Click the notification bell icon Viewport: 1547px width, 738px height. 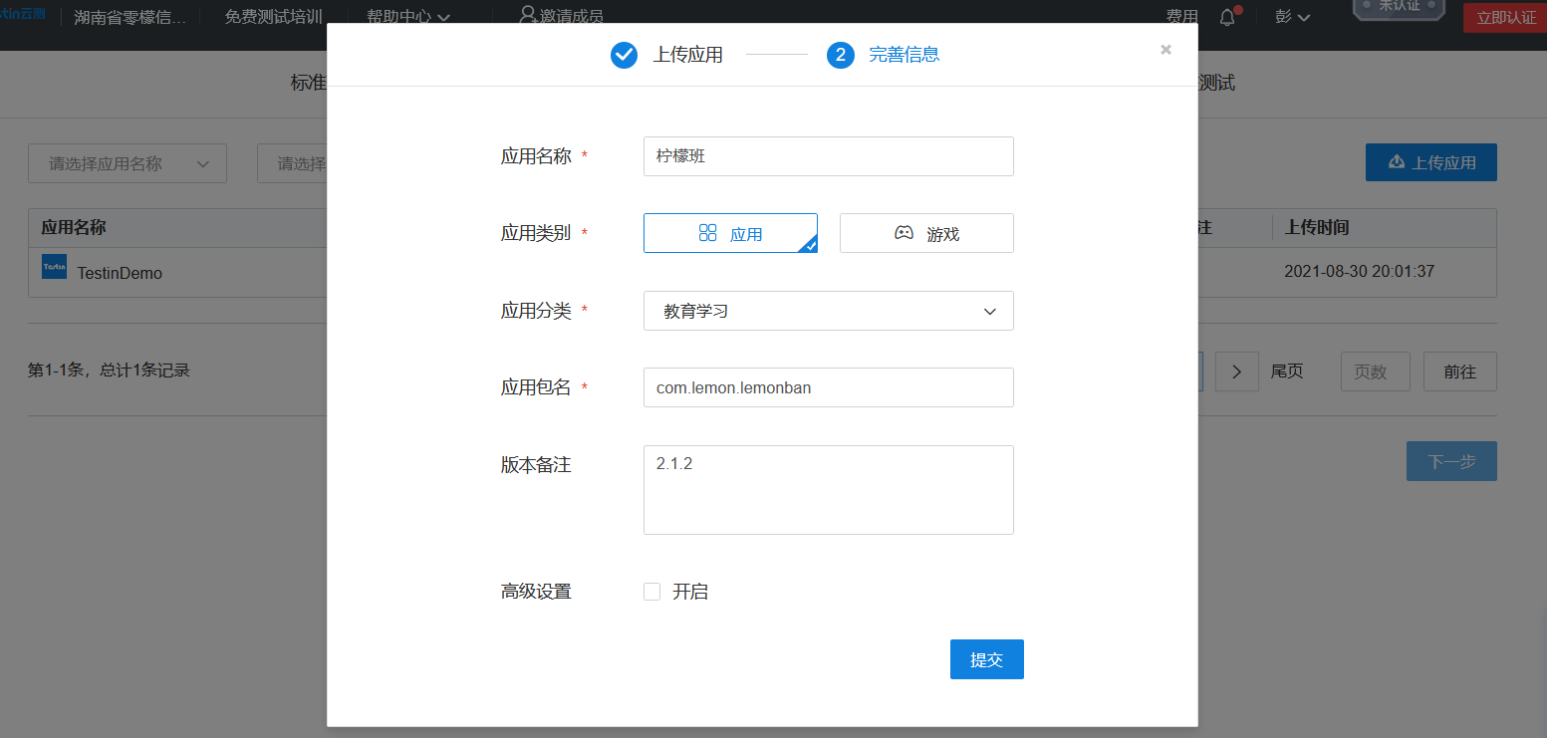(x=1227, y=16)
